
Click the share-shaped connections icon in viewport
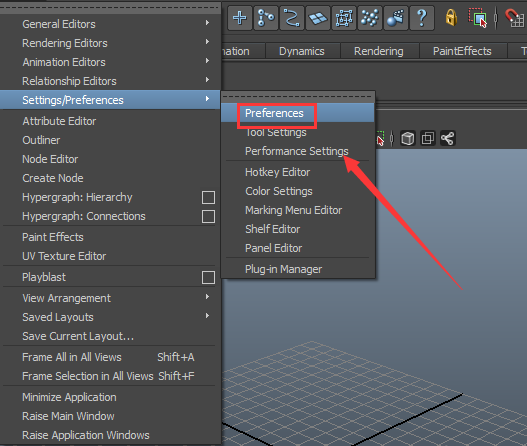(x=448, y=138)
